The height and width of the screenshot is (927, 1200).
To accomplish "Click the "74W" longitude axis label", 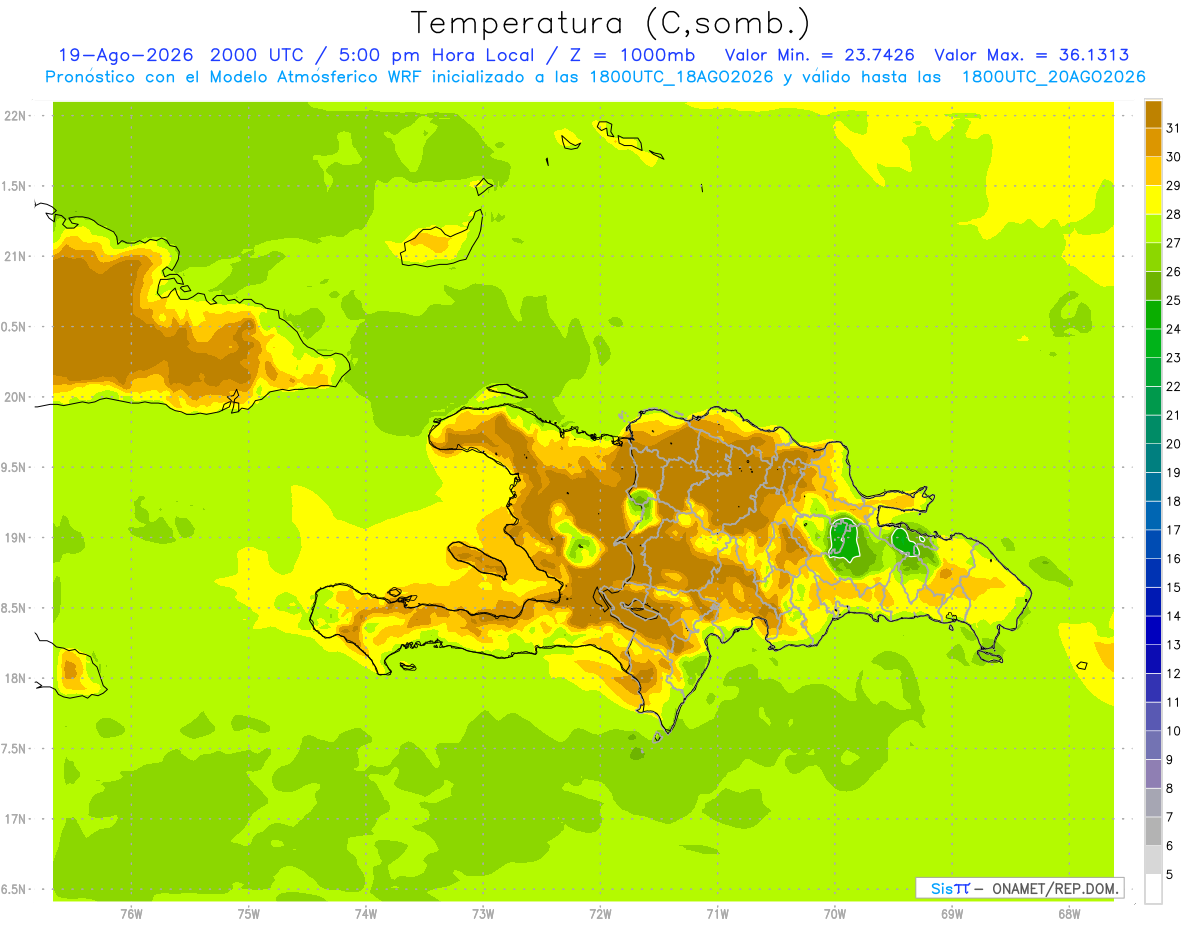I will coord(365,913).
